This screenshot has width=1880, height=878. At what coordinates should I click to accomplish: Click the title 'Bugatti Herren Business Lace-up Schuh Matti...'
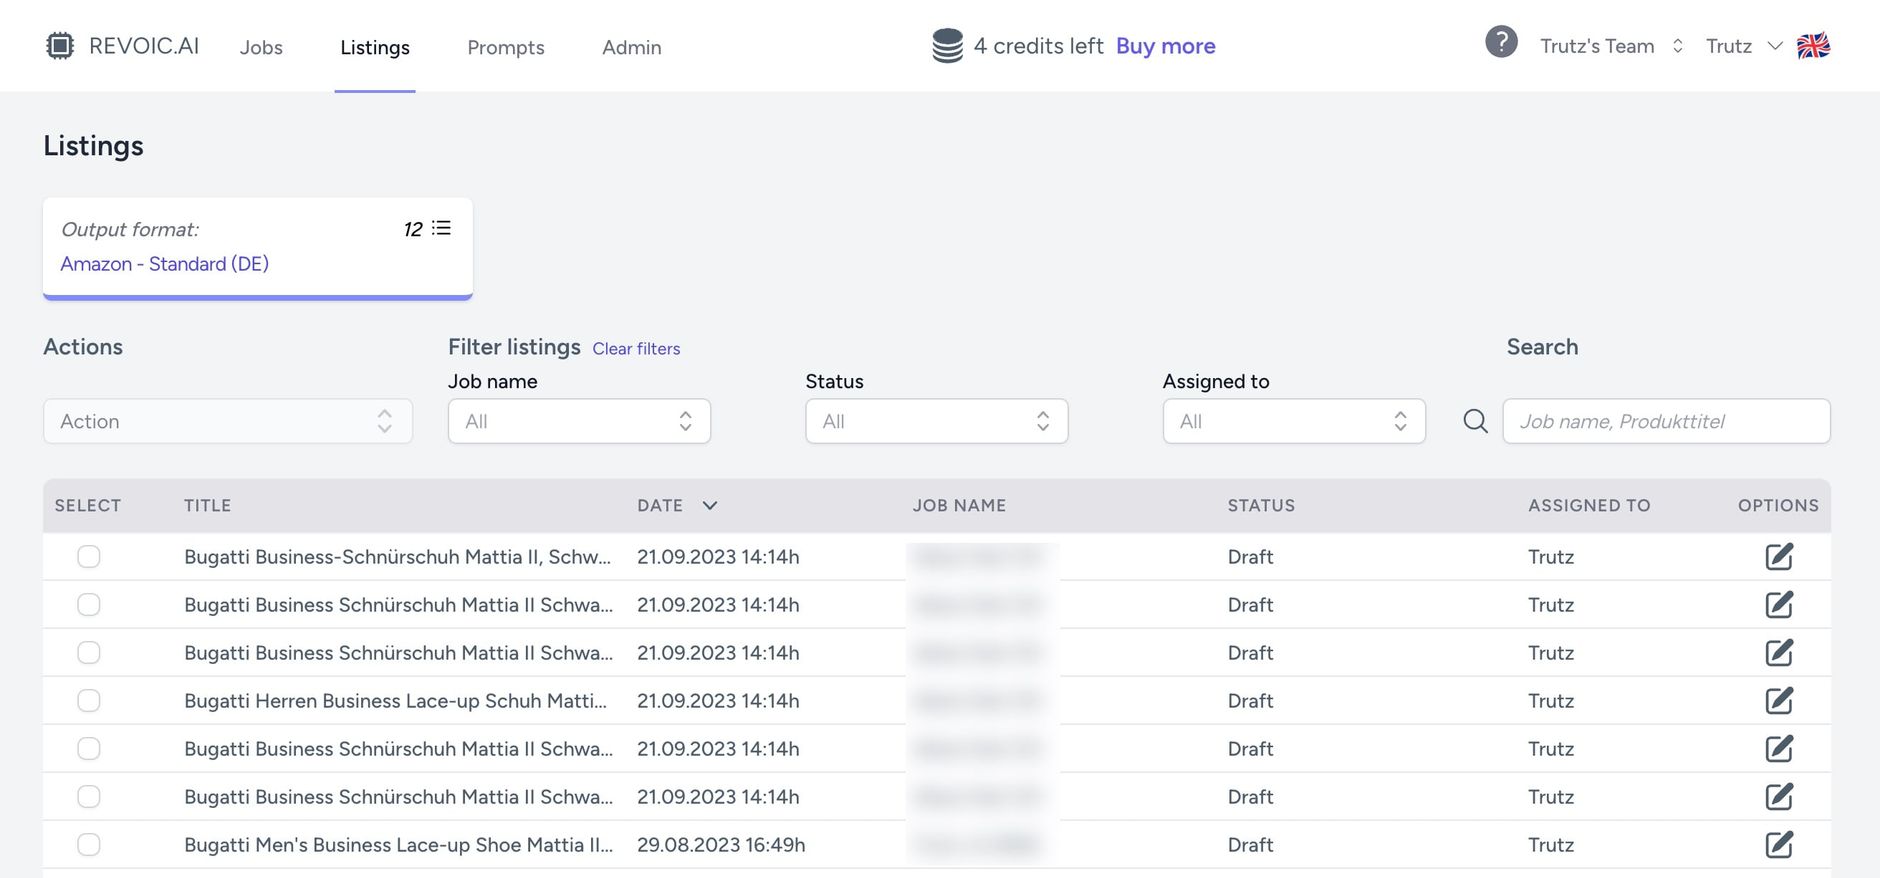[395, 700]
